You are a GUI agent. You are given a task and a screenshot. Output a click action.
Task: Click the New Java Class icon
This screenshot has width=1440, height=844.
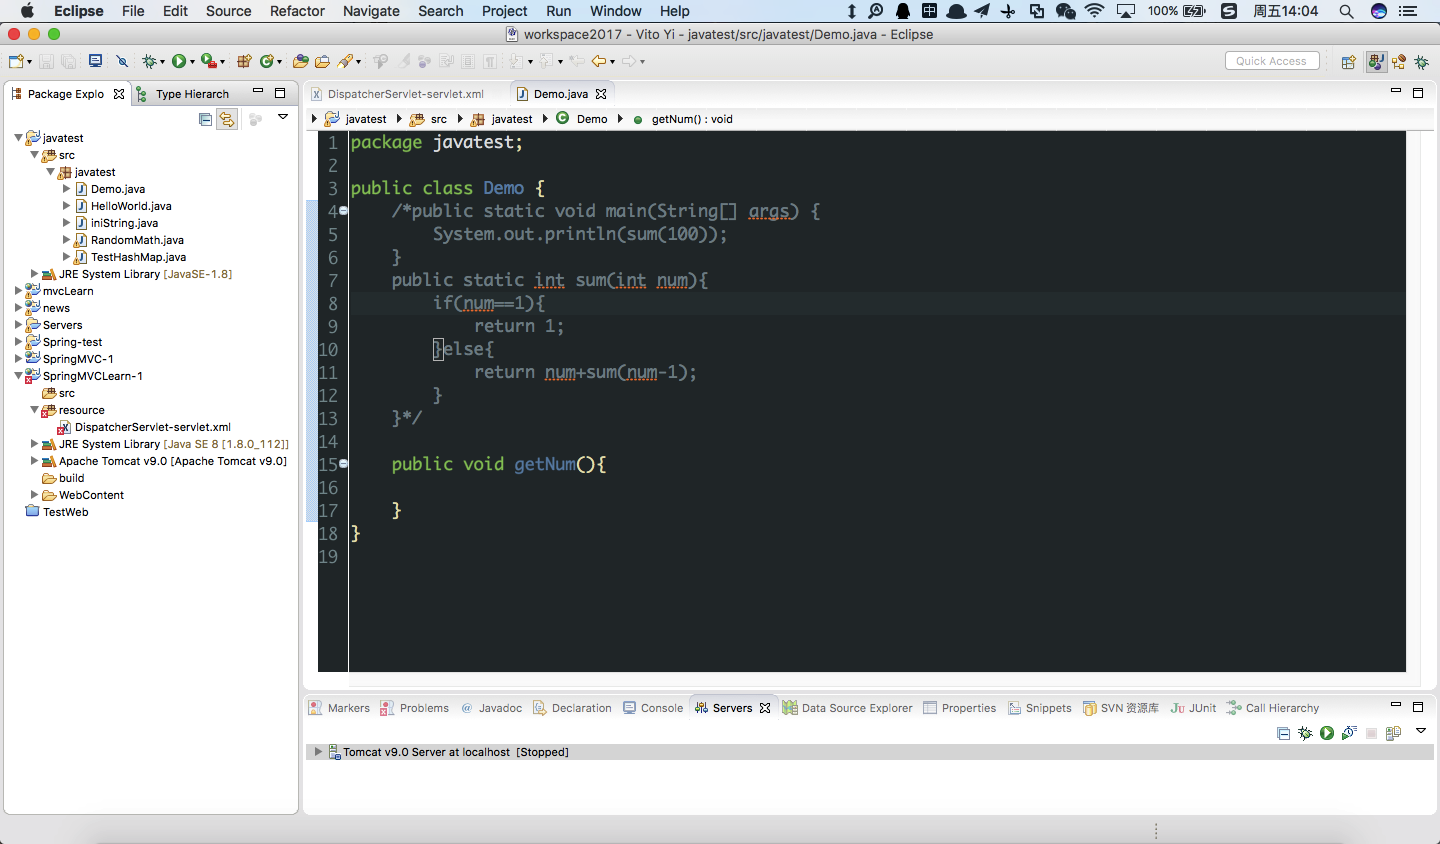[x=266, y=61]
